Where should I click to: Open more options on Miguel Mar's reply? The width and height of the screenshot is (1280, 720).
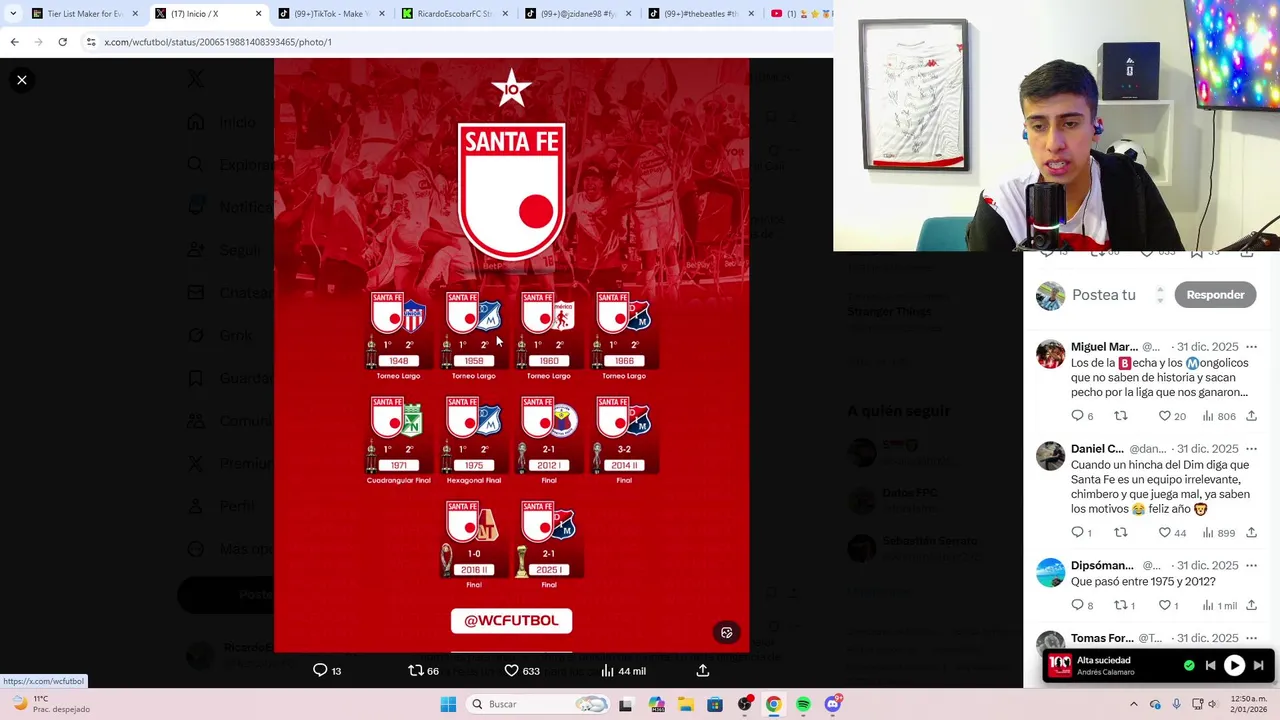click(1251, 347)
